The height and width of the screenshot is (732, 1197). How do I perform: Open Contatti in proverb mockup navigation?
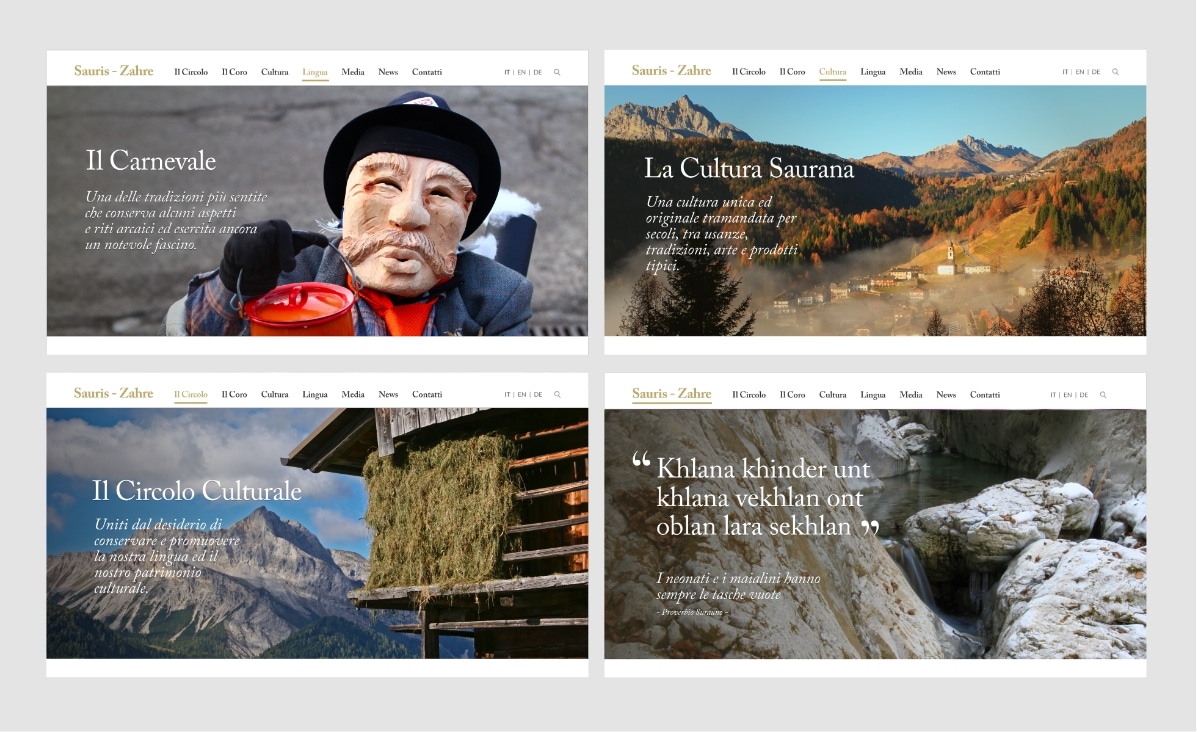coord(985,395)
